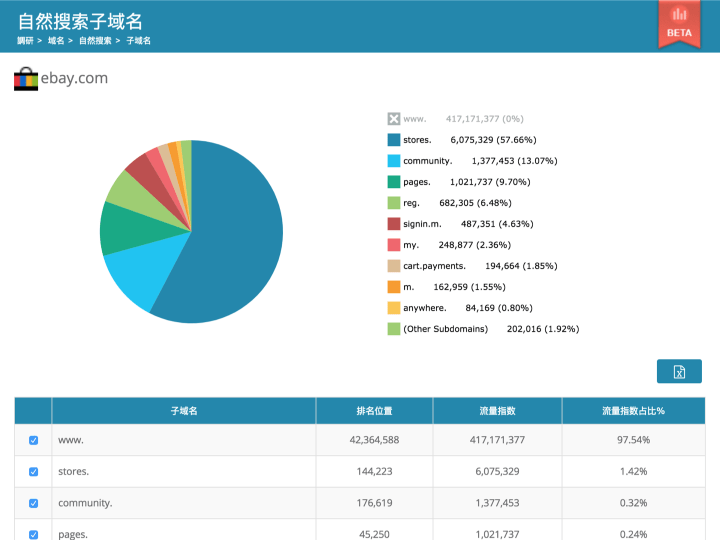Click the light blue community. pie slice
The width and height of the screenshot is (720, 540).
(142, 273)
